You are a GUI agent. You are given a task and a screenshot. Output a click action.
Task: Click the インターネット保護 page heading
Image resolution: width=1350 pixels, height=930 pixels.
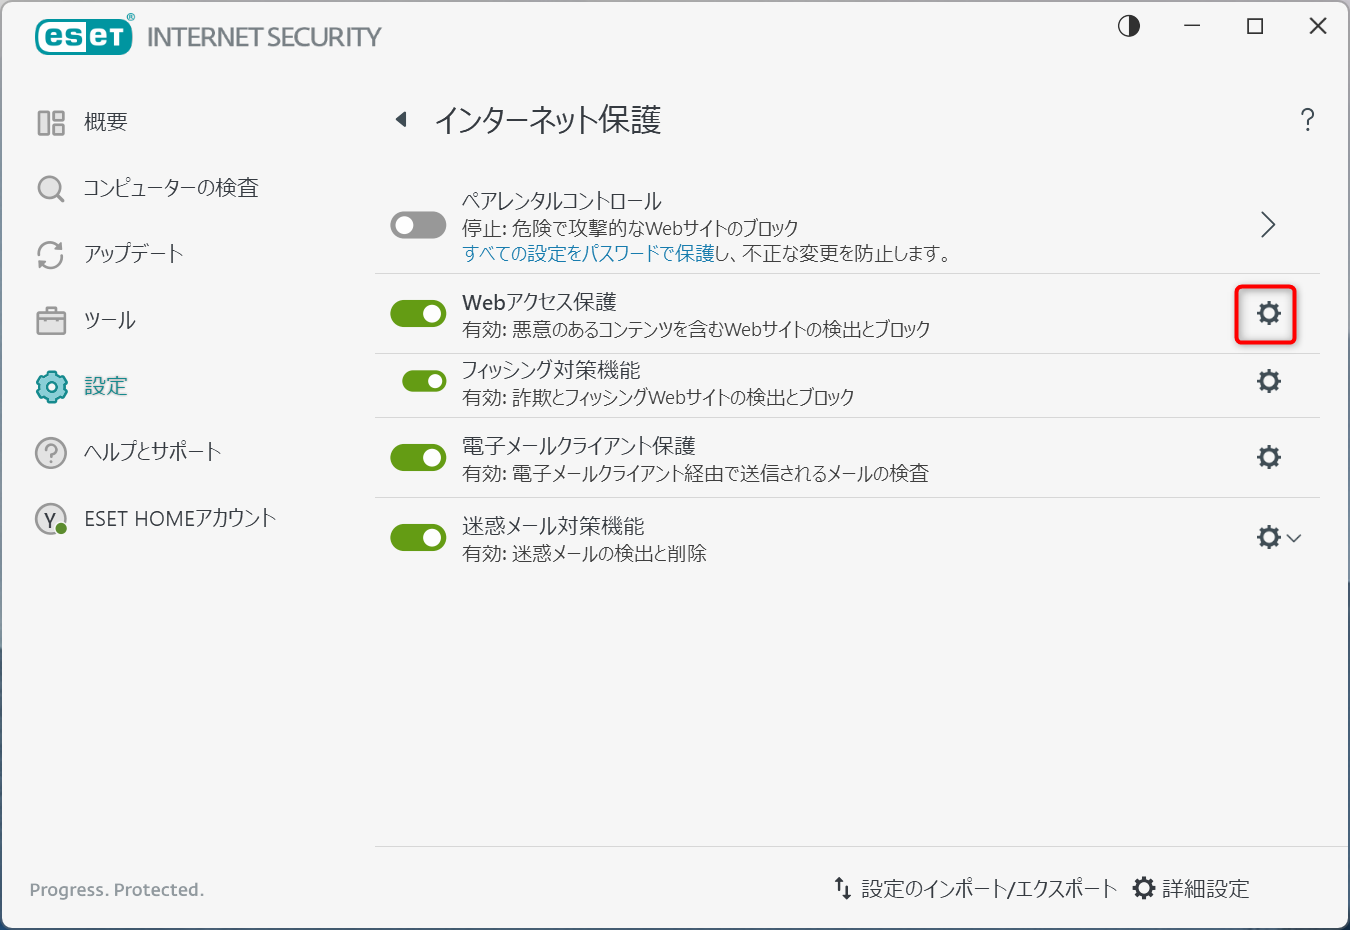(x=548, y=120)
